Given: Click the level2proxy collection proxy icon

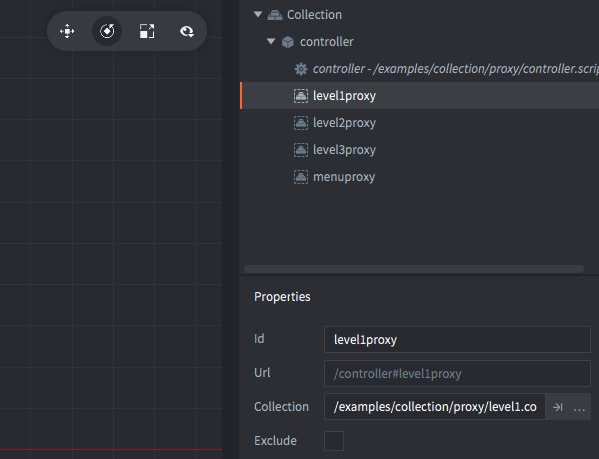Looking at the screenshot, I should (301, 123).
